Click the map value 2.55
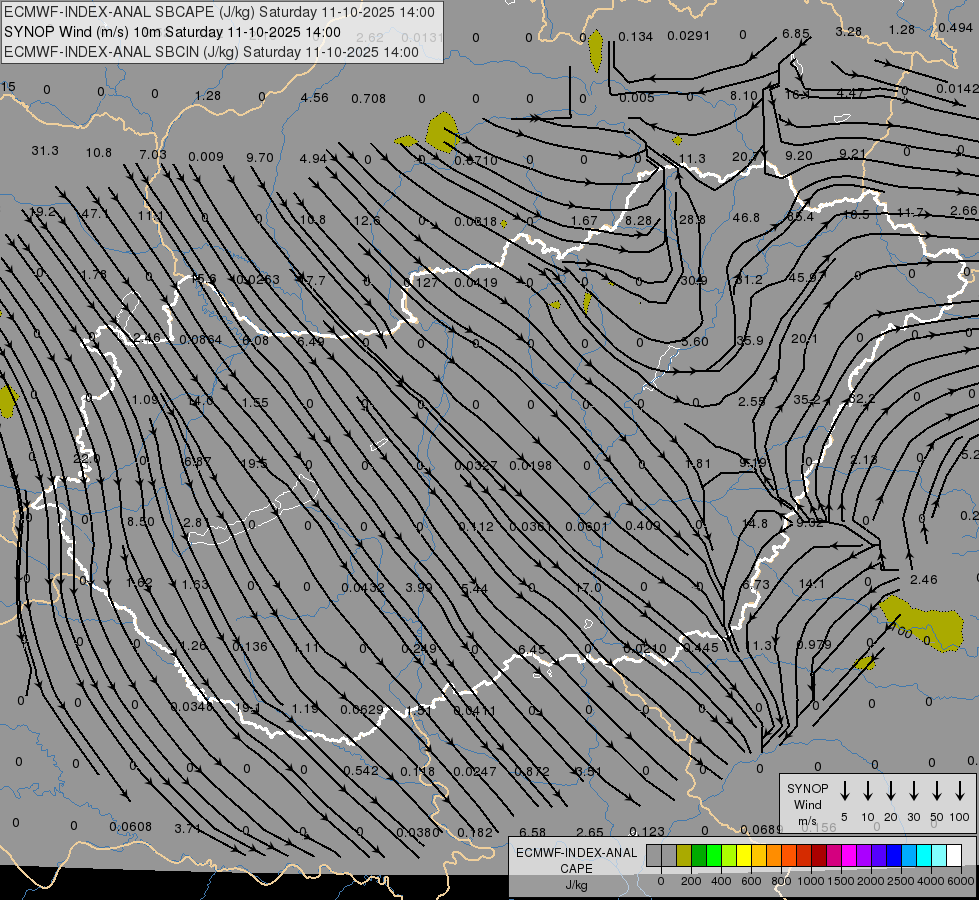Image resolution: width=979 pixels, height=900 pixels. click(752, 402)
